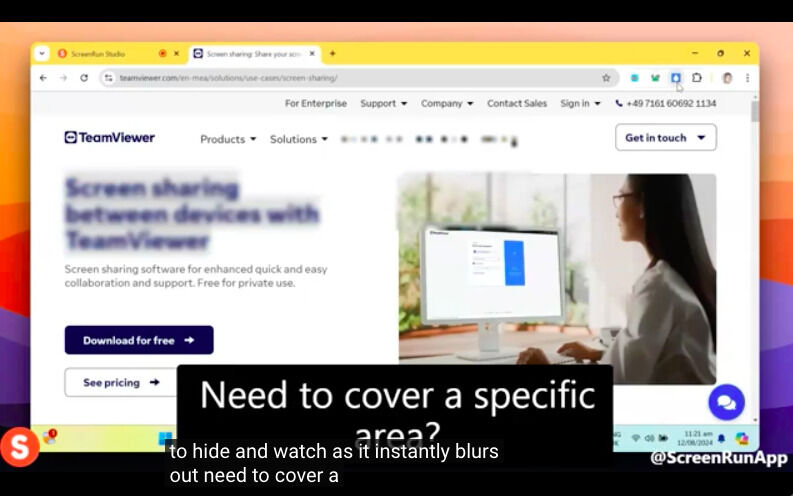Click the Chrome profile avatar icon
Screen dimensions: 793x496
pyautogui.click(x=727, y=78)
